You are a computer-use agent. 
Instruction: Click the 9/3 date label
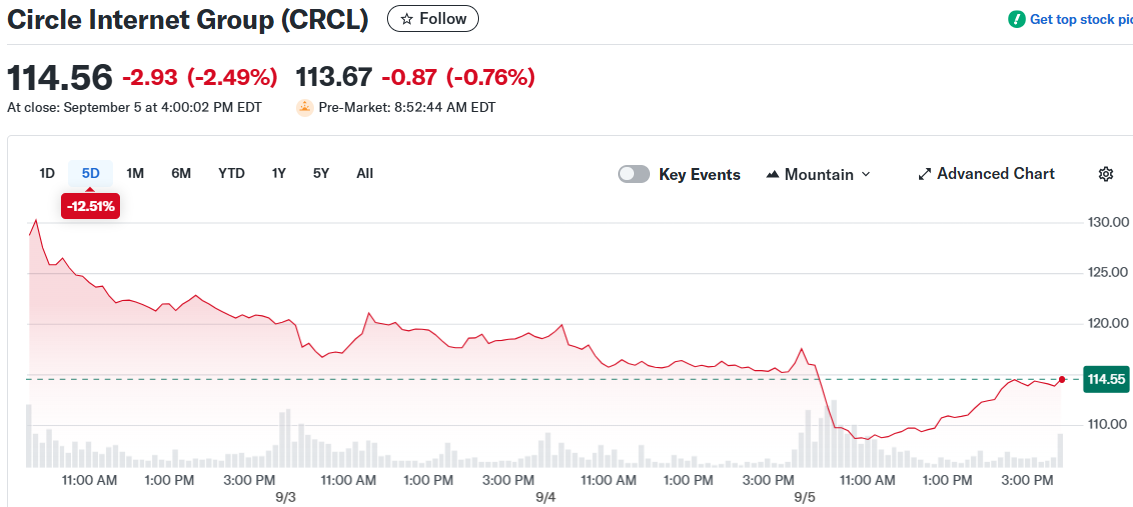[x=286, y=497]
